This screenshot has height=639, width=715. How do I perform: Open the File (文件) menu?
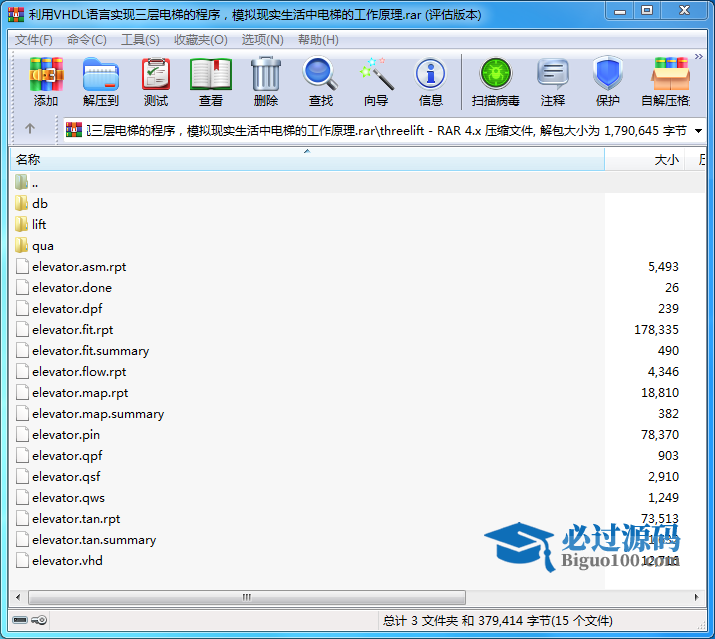pos(34,40)
